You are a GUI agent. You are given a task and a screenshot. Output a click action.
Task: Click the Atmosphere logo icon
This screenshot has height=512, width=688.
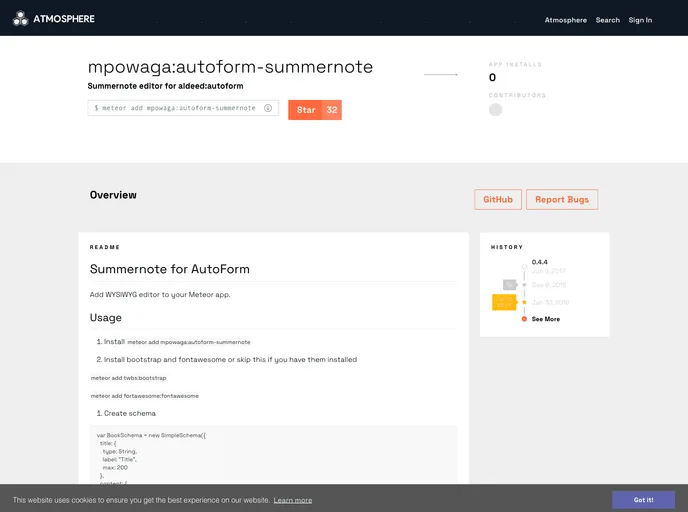[20, 18]
